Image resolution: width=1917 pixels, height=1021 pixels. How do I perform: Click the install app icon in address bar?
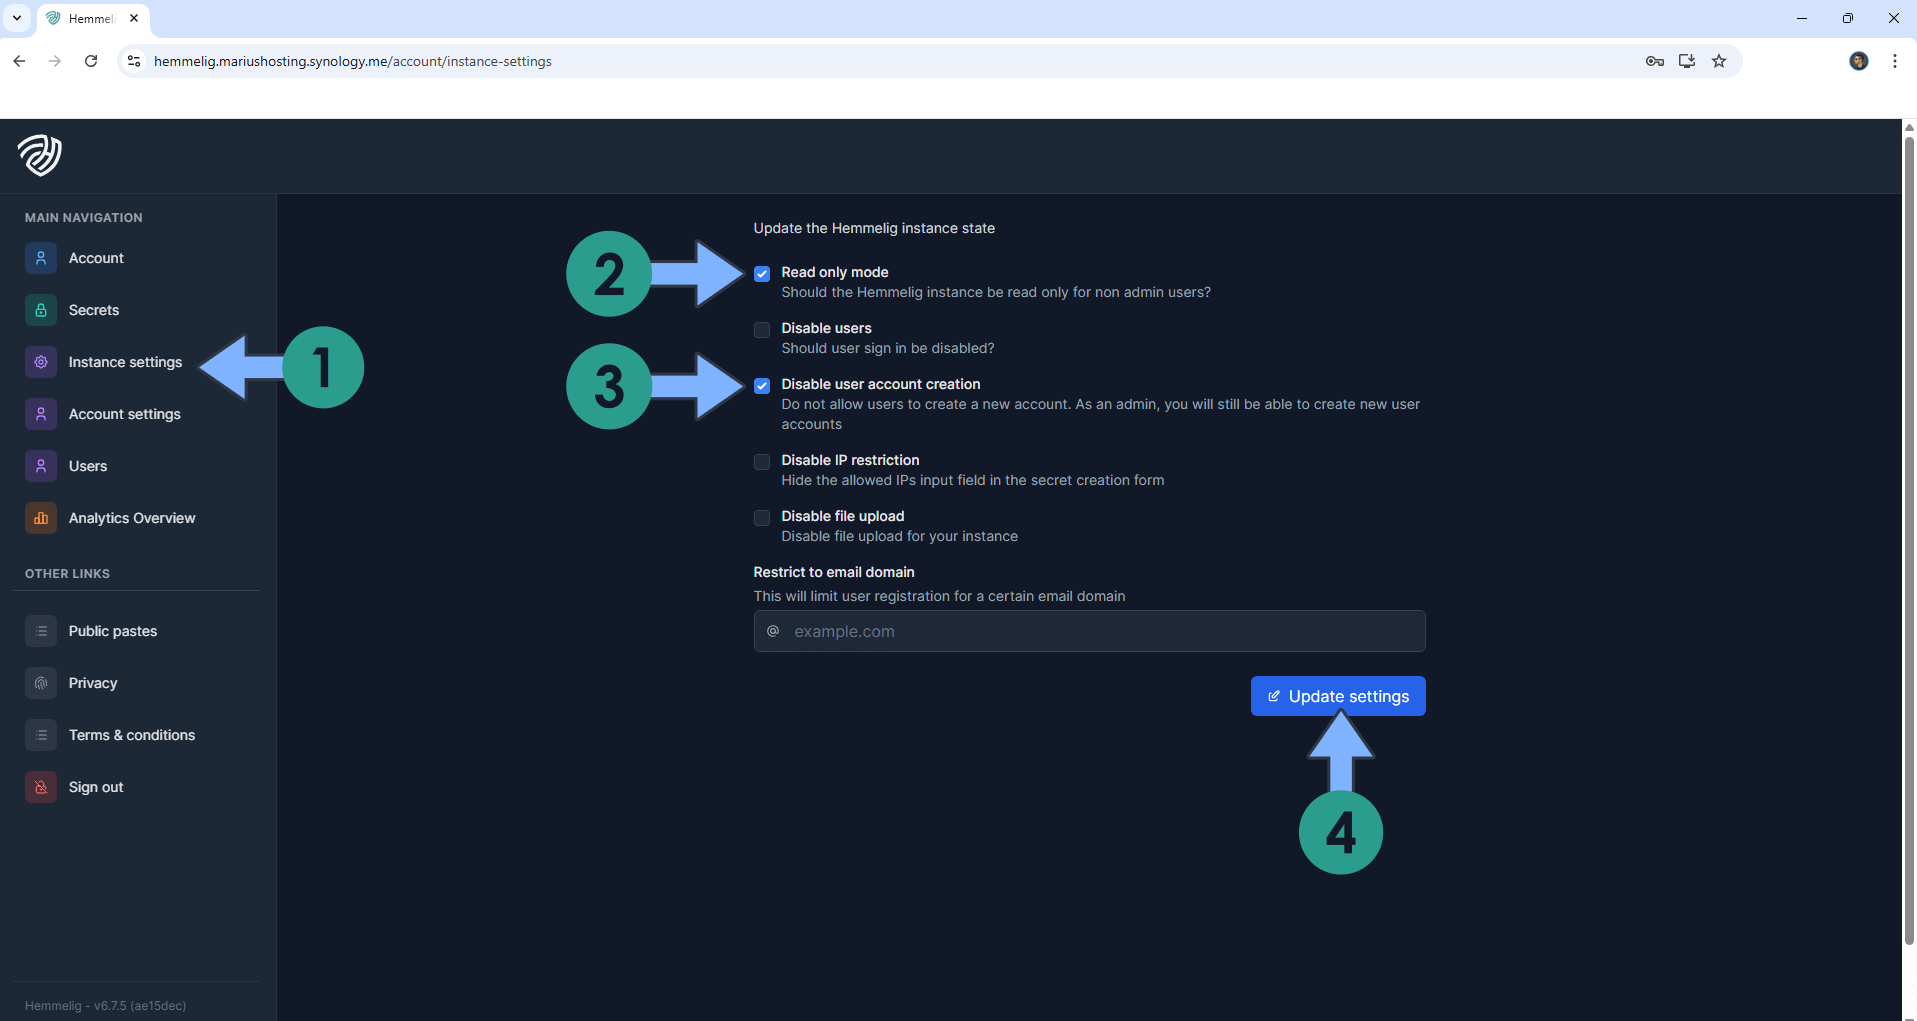(x=1687, y=61)
